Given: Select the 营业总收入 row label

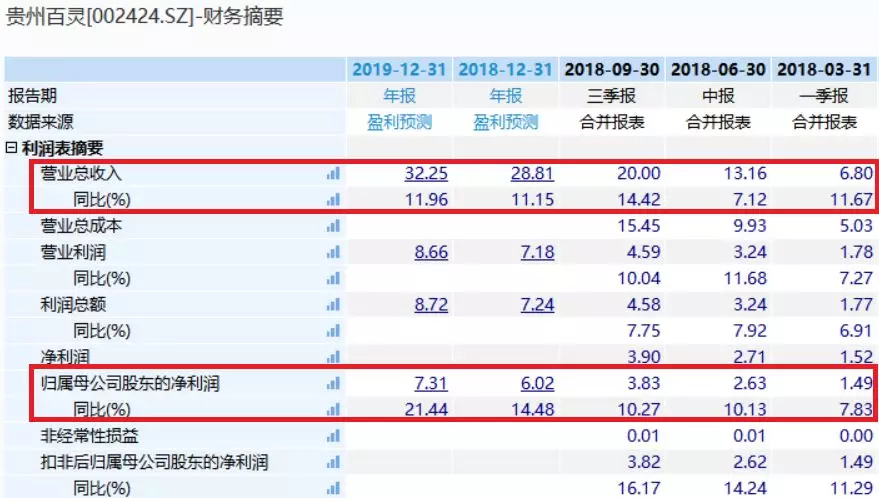Looking at the screenshot, I should (81, 174).
